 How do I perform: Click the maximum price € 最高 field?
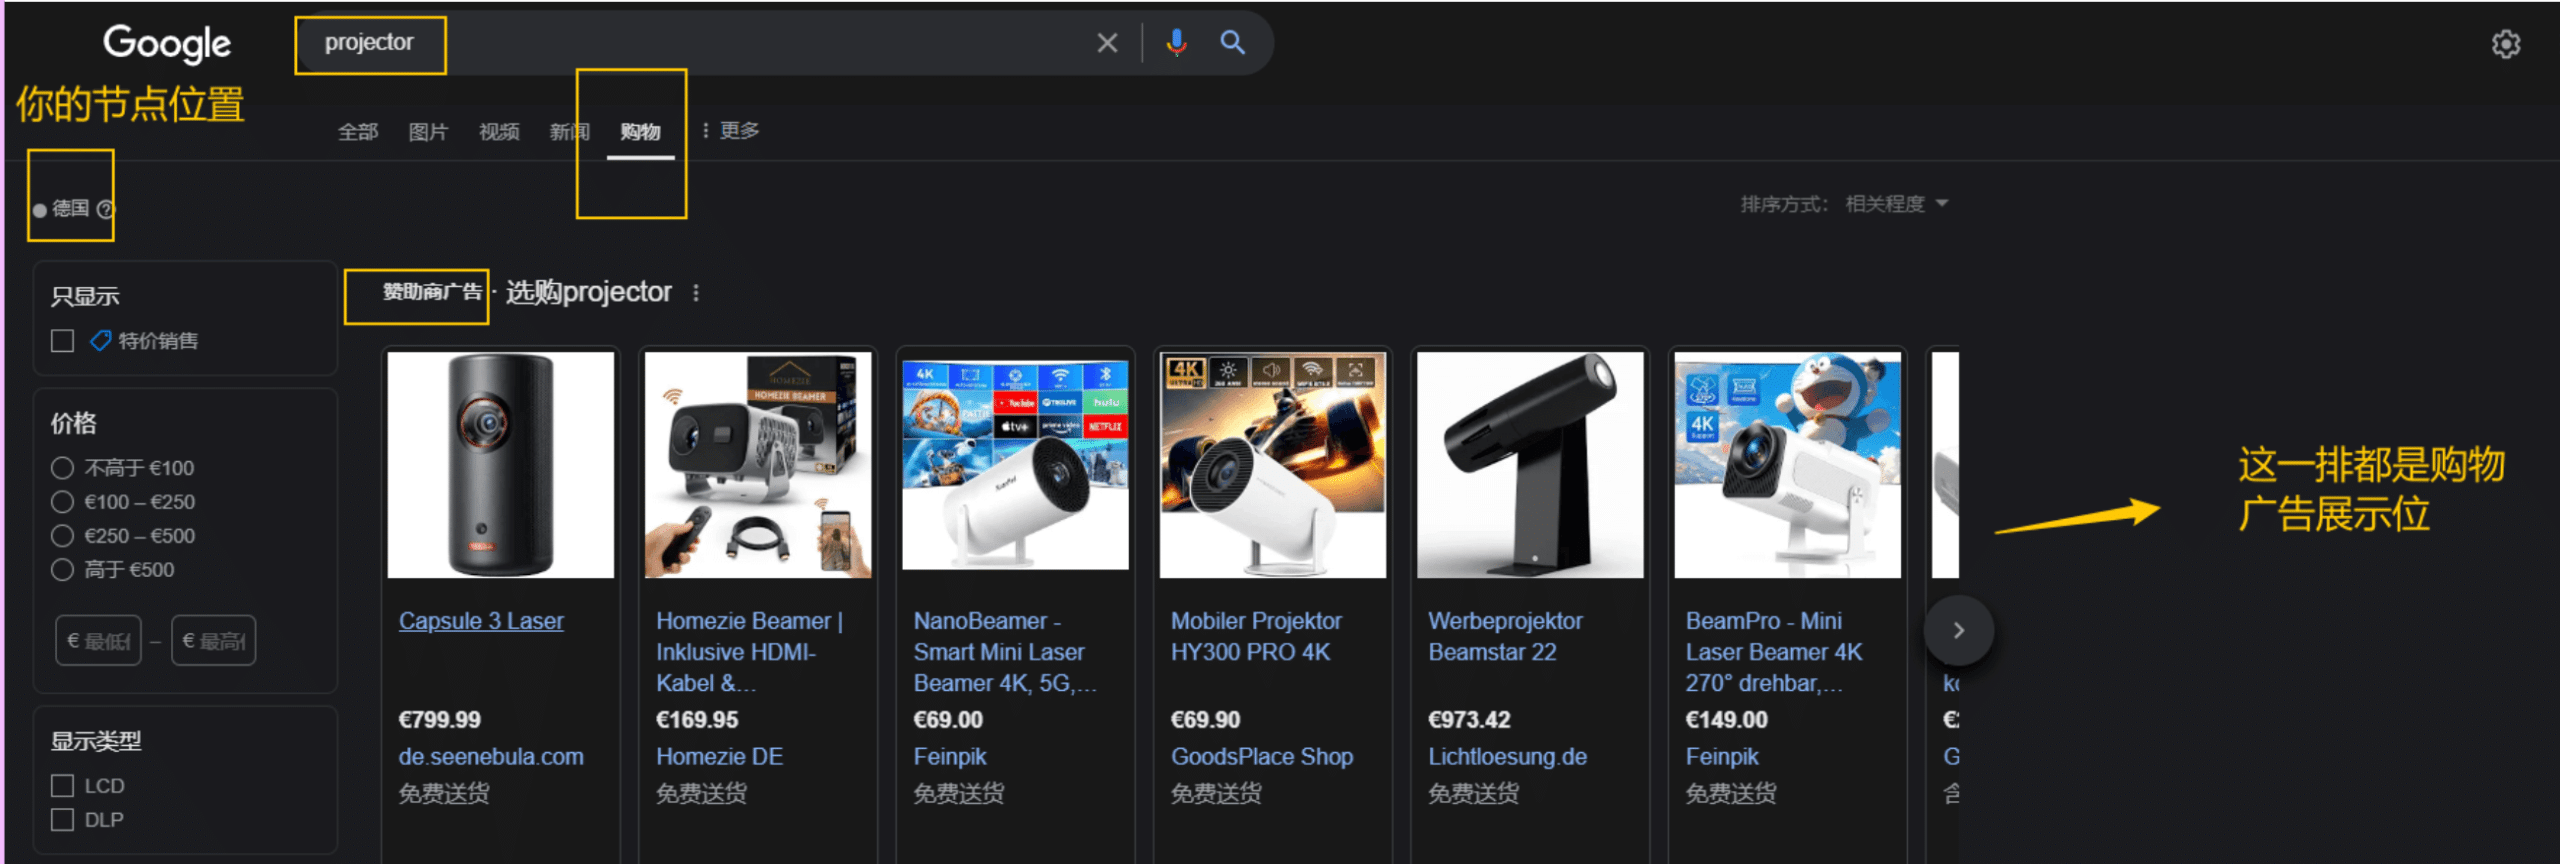click(x=213, y=641)
